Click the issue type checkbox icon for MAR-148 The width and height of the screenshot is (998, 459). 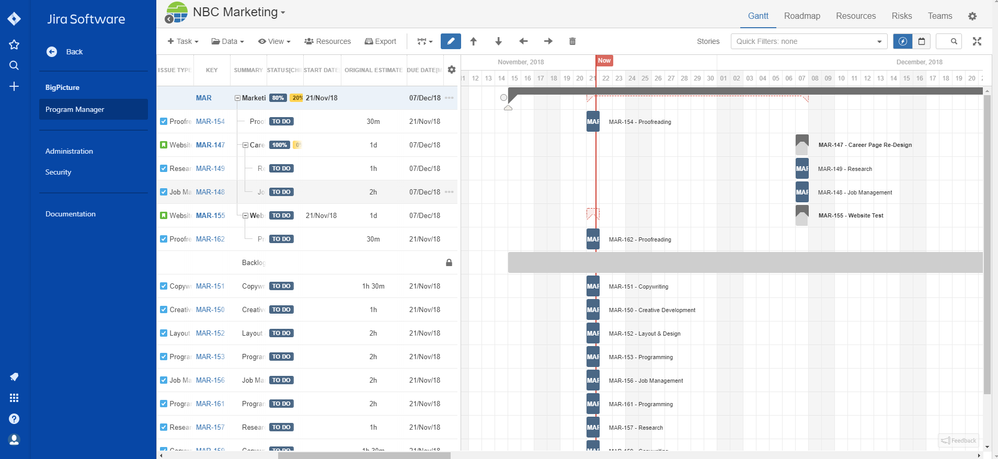point(164,192)
